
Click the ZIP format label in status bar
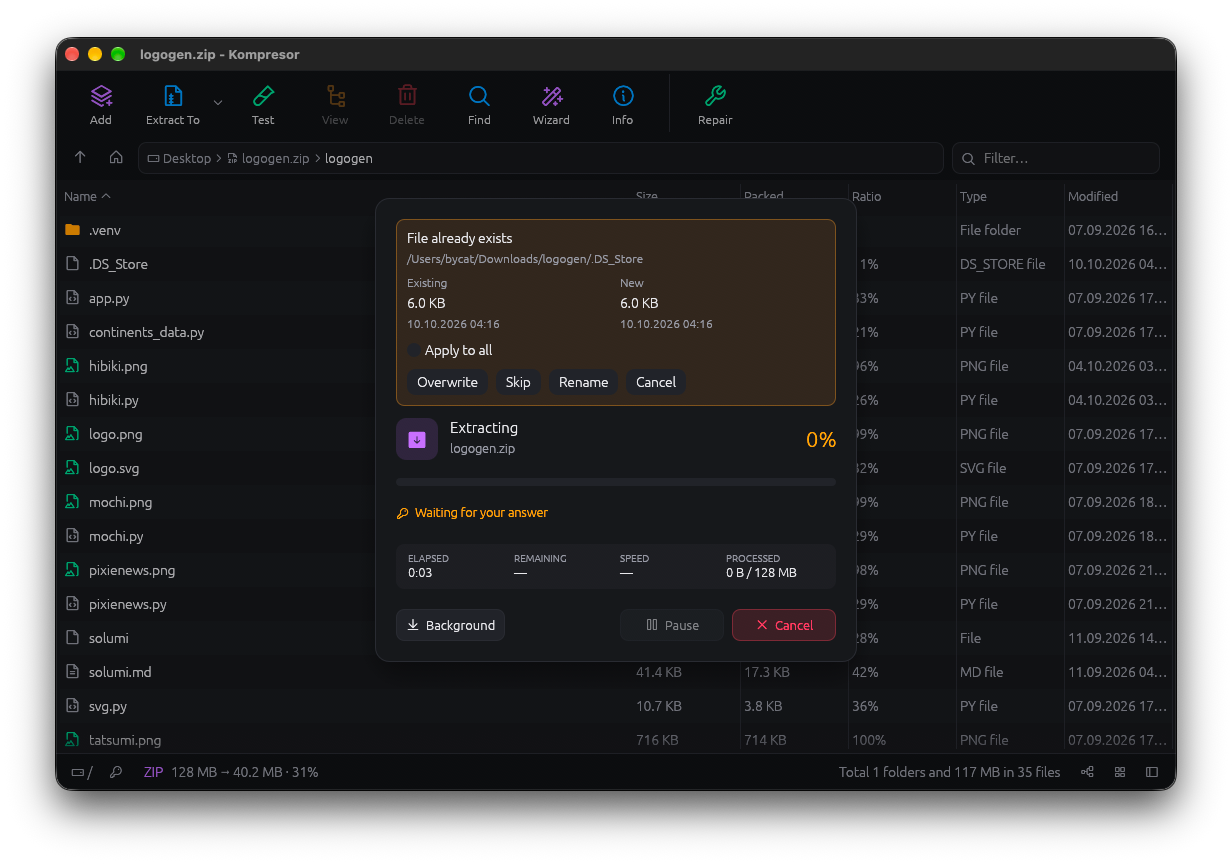coord(153,772)
